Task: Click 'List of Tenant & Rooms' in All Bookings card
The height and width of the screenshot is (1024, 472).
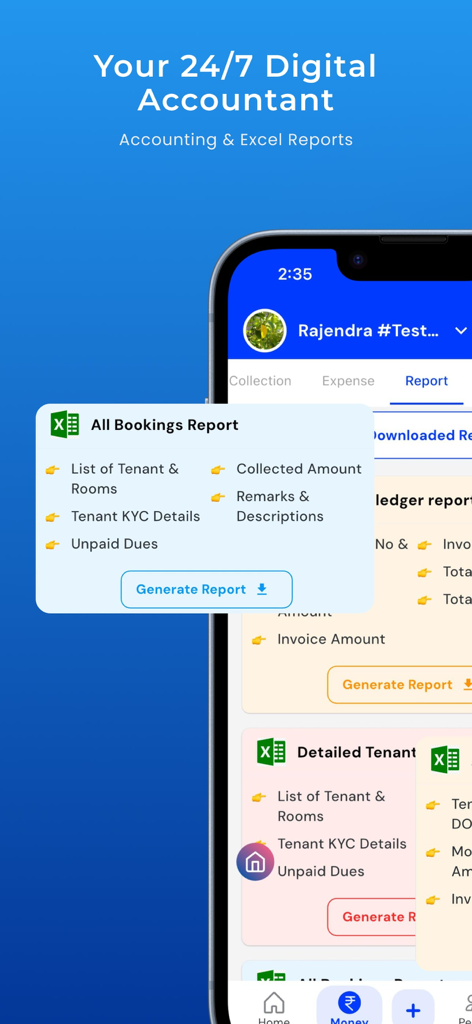Action: [125, 479]
